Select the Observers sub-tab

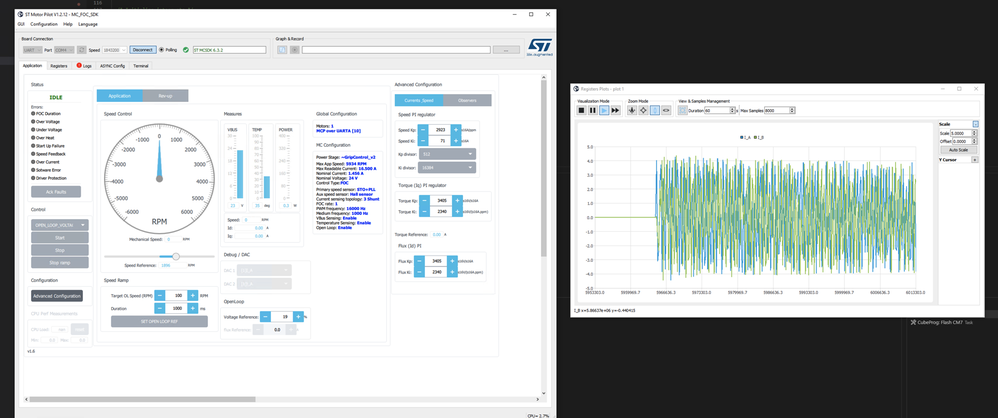click(x=467, y=100)
